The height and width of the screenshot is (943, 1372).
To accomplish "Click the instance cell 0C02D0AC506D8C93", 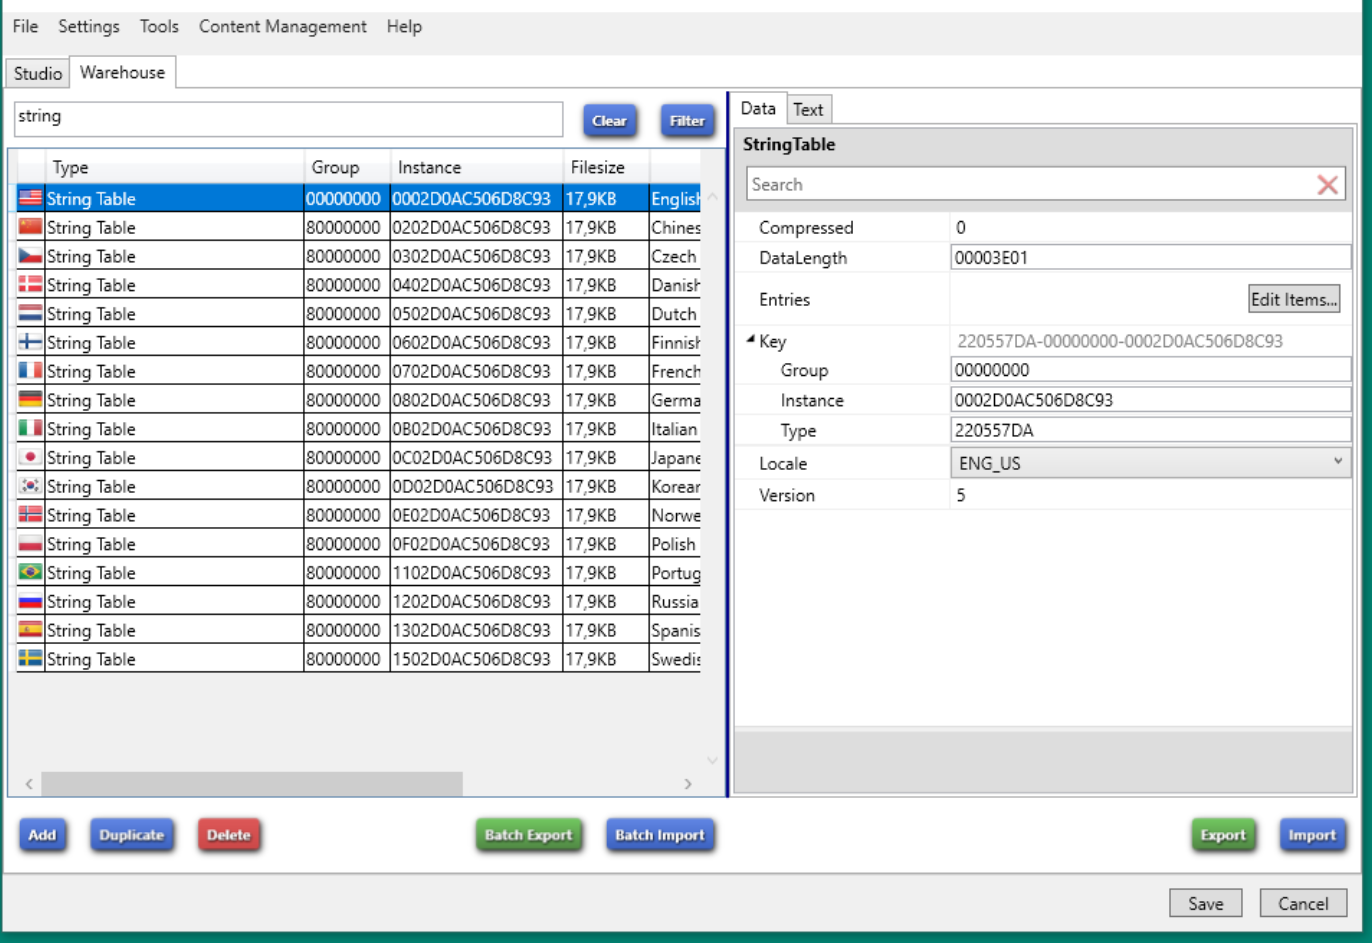I will [x=476, y=457].
